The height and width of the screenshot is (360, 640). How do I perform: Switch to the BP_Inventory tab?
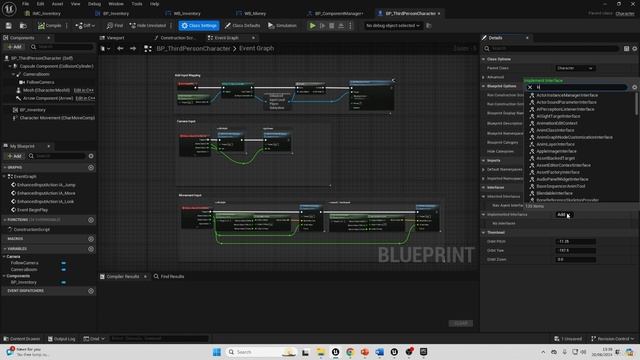116,13
